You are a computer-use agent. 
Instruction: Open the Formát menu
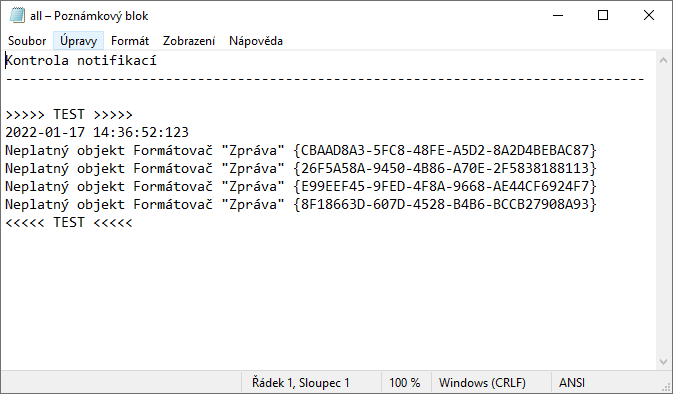pos(130,41)
